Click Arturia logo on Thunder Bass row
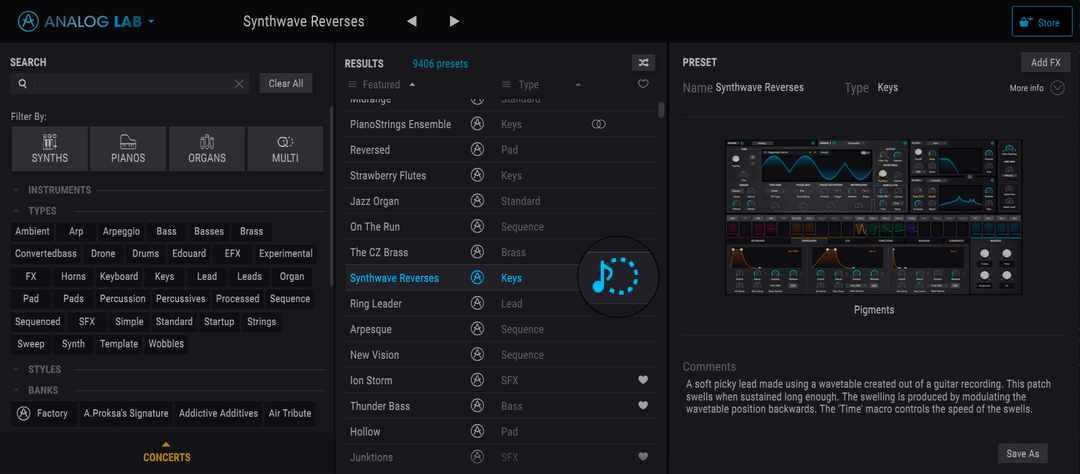 tap(477, 406)
